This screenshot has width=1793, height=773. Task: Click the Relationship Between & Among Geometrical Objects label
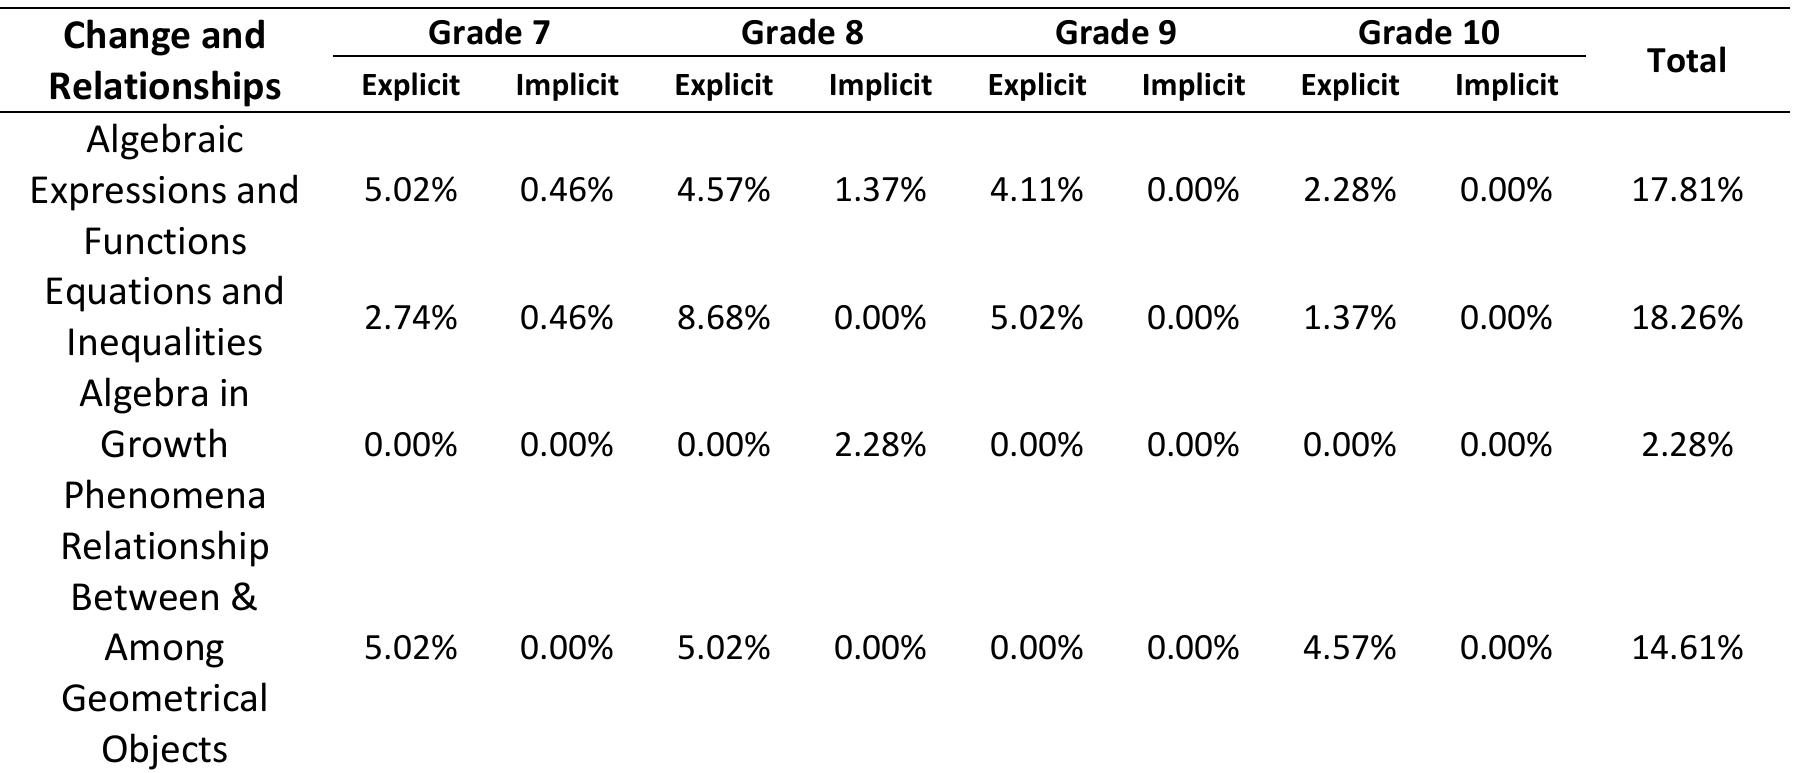(x=165, y=648)
